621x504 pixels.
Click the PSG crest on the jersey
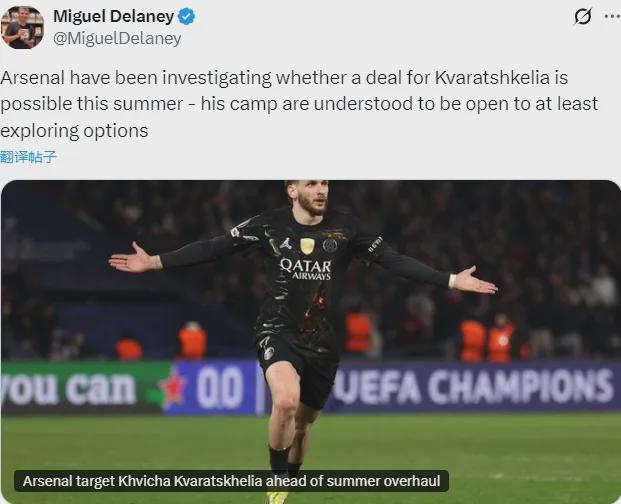coord(330,245)
